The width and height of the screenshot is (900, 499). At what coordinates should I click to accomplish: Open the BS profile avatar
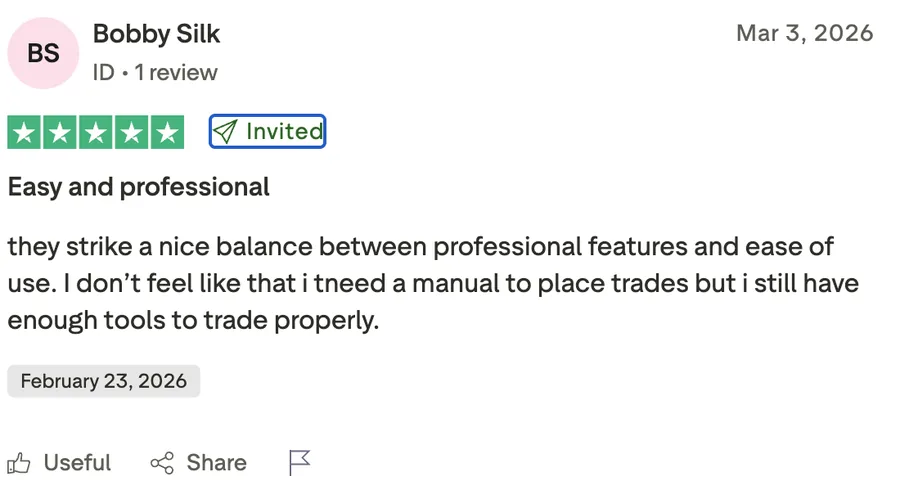[43, 53]
